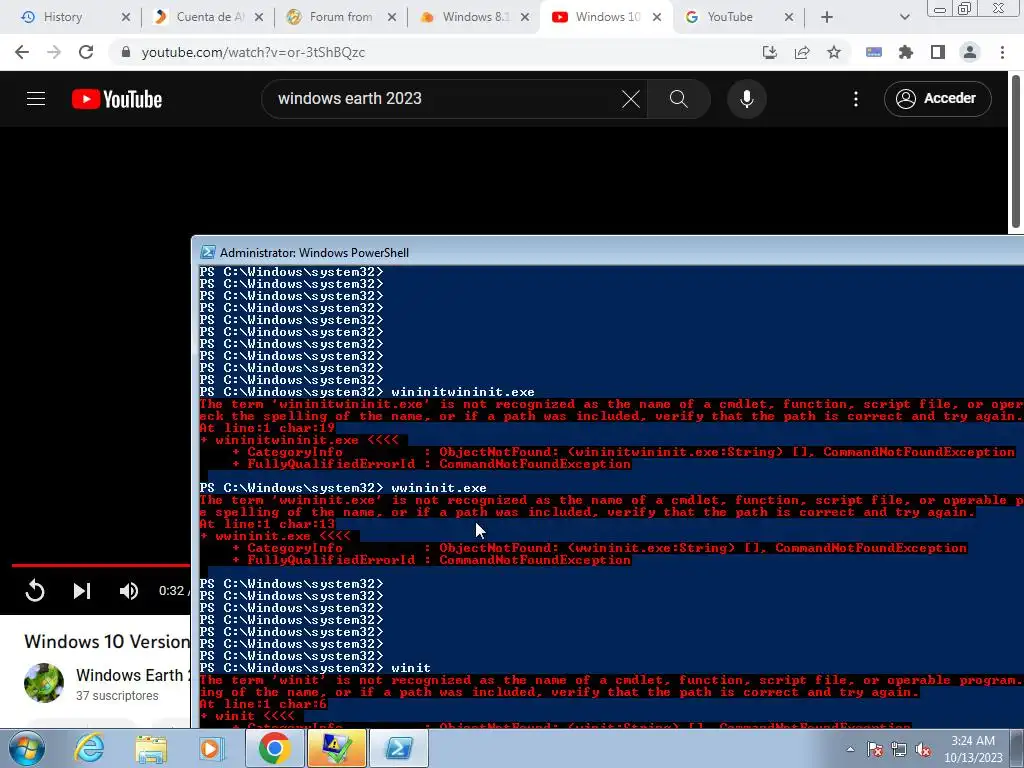Share this page using the share icon
The height and width of the screenshot is (768, 1024).
802,52
